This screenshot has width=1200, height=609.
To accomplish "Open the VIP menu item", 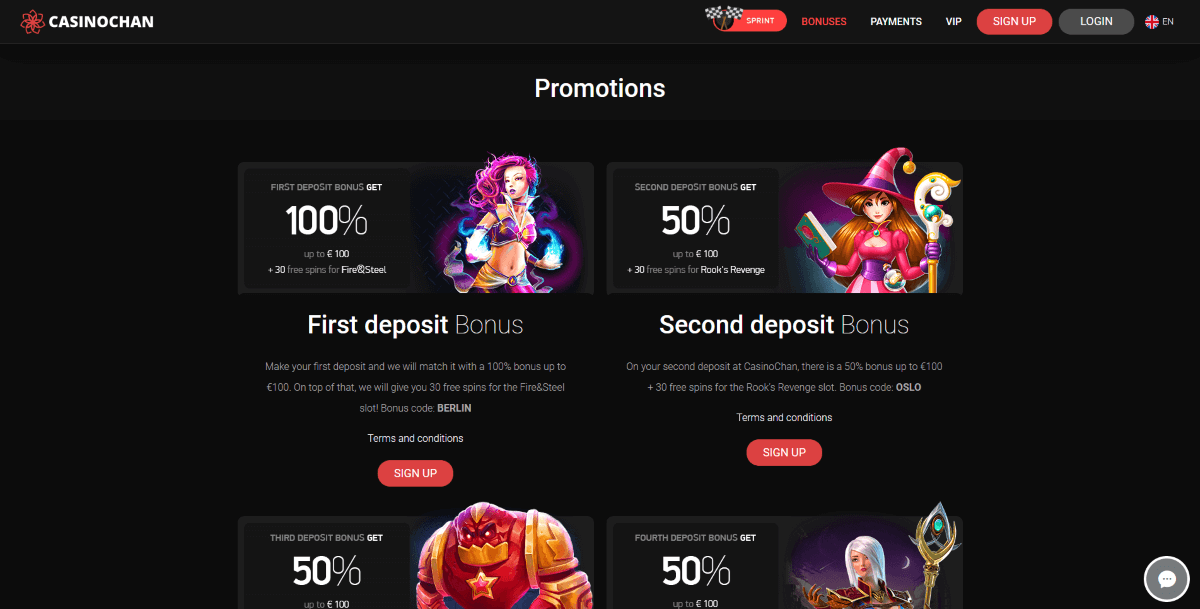I will (954, 21).
